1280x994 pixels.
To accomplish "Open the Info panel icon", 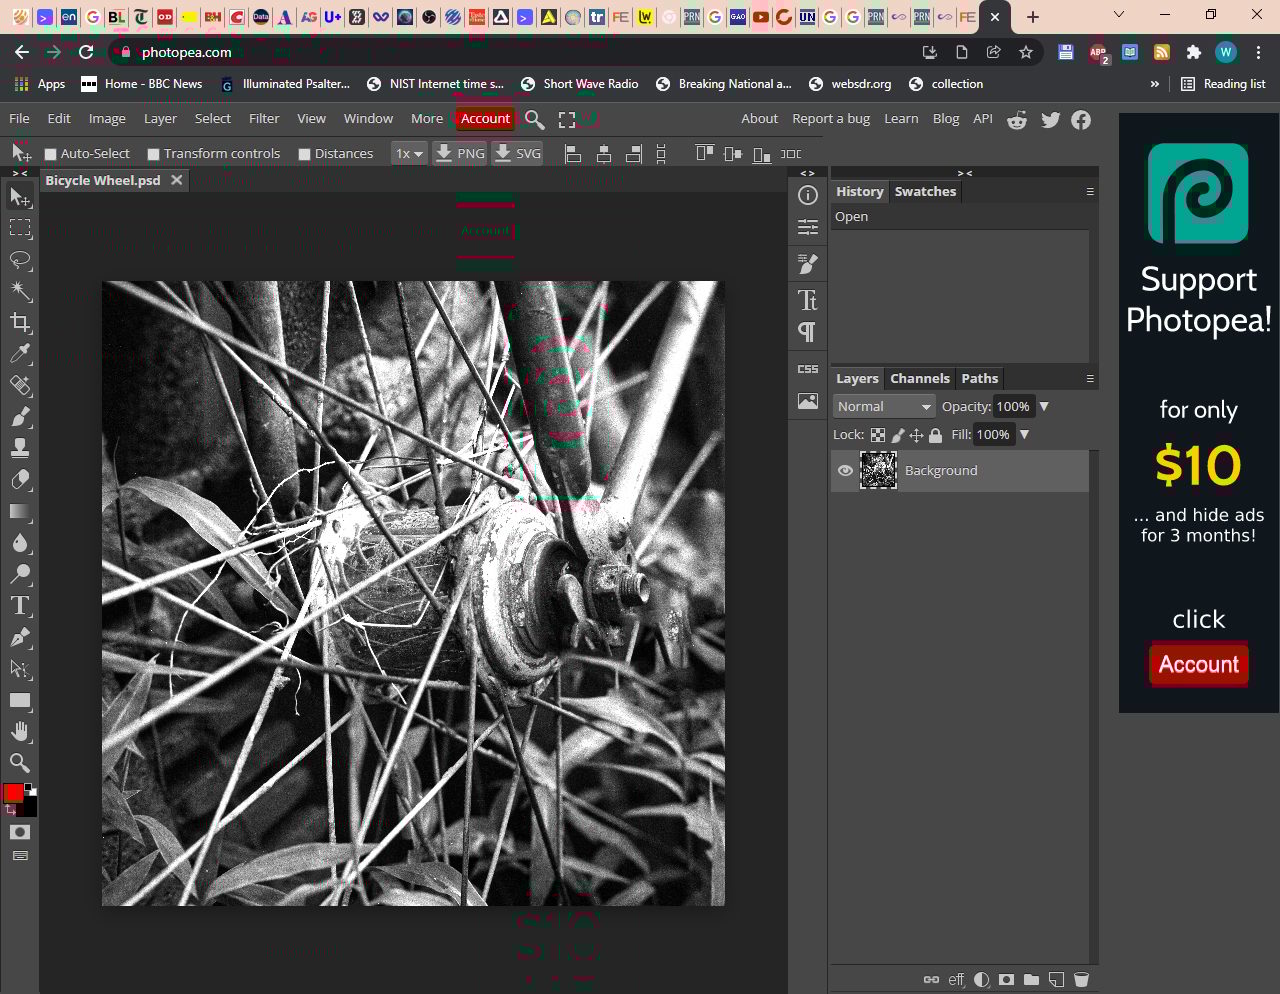I will (x=808, y=196).
